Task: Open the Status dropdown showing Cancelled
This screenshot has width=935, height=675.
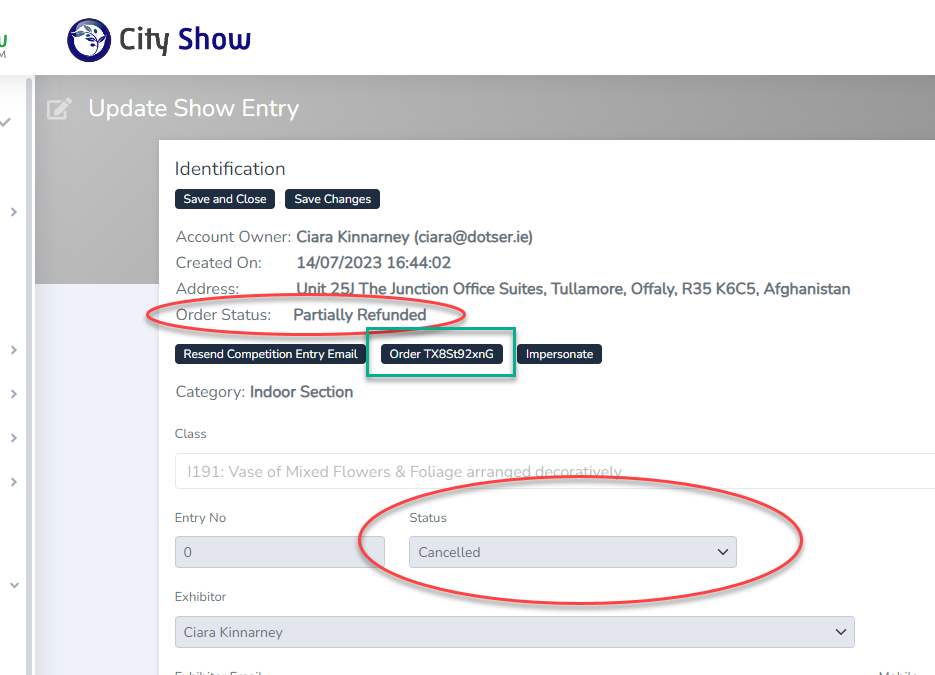Action: (572, 552)
